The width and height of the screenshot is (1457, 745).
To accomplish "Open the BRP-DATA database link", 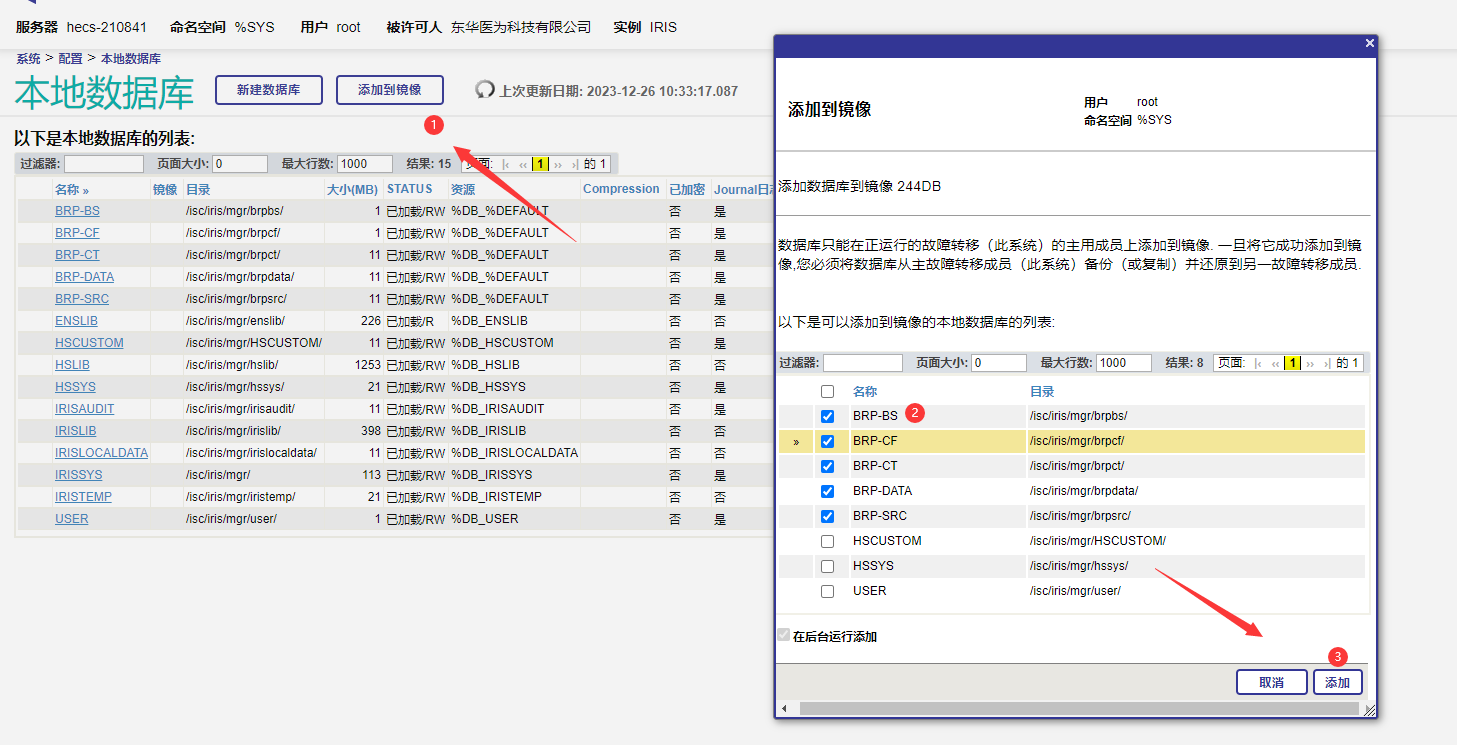I will pos(84,277).
